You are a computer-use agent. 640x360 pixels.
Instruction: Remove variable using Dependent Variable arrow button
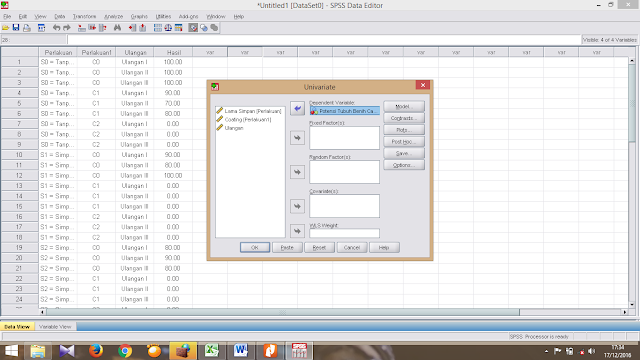(297, 109)
